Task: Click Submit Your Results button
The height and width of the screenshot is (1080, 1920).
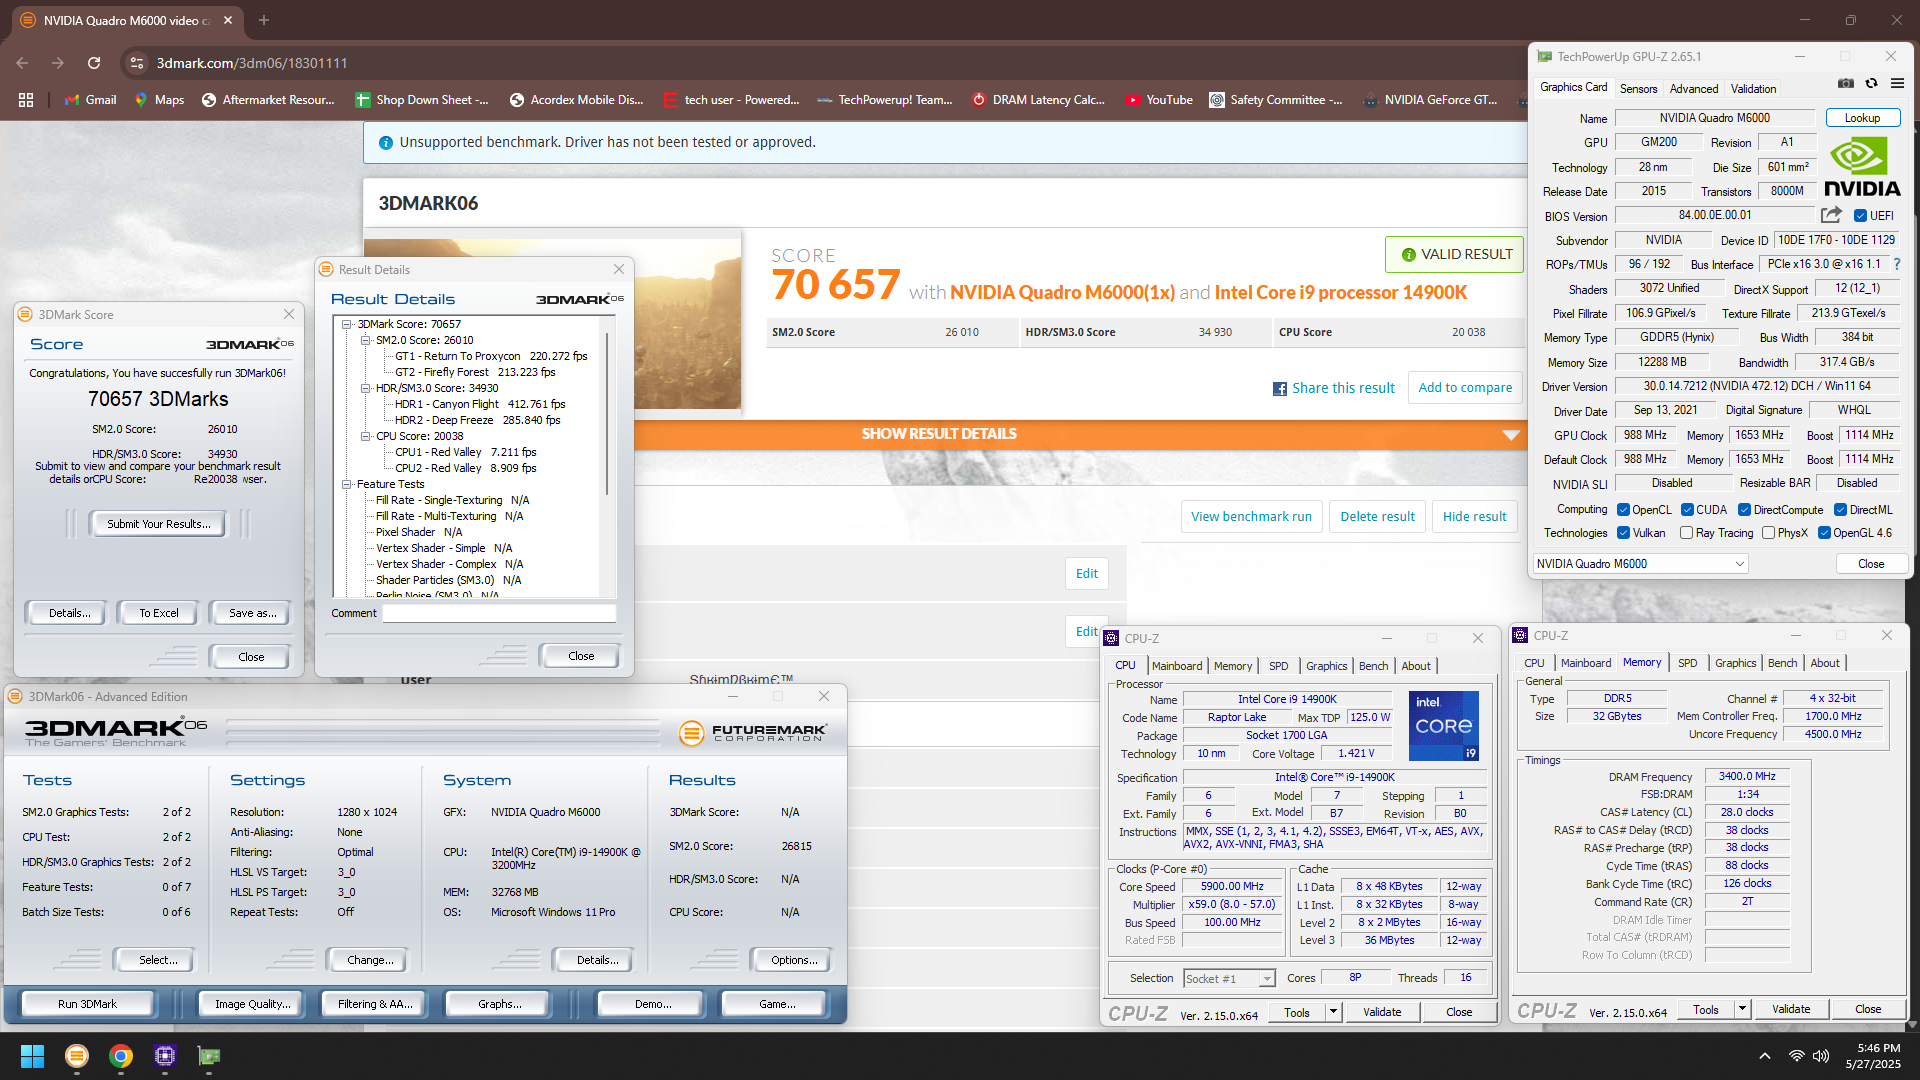Action: [x=158, y=524]
